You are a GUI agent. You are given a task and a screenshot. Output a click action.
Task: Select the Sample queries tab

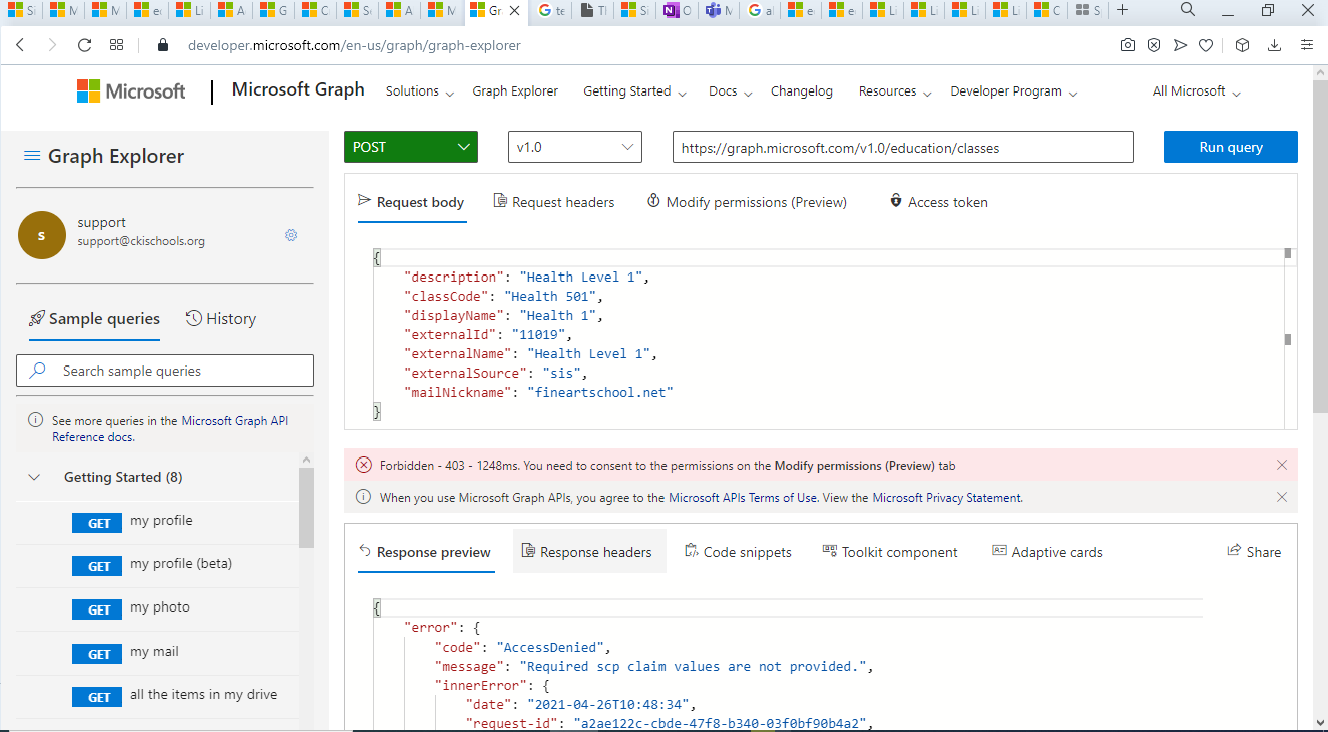coord(94,319)
